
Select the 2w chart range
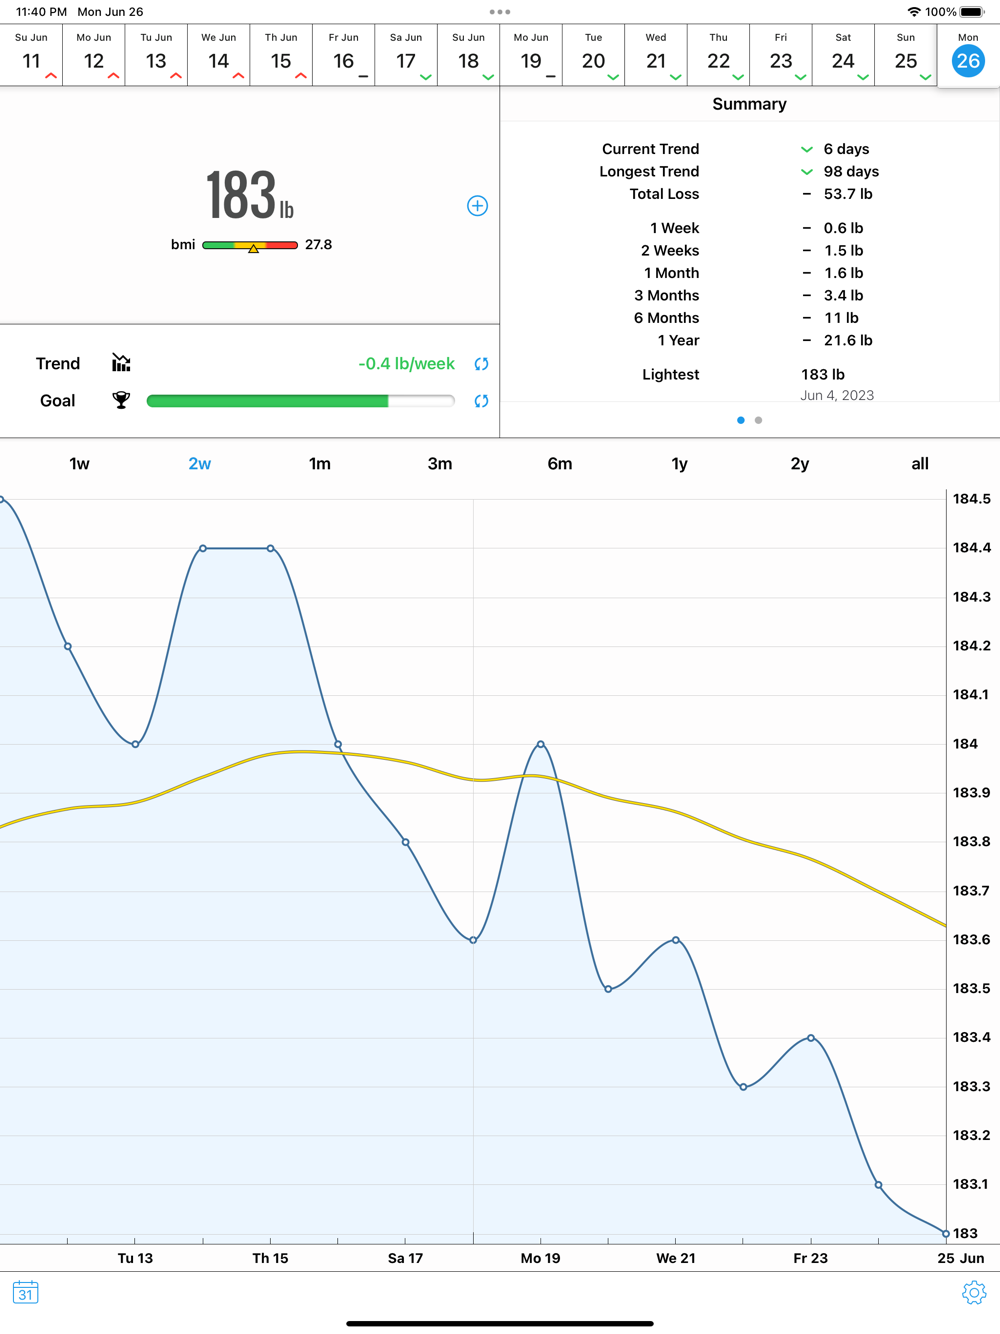(200, 464)
